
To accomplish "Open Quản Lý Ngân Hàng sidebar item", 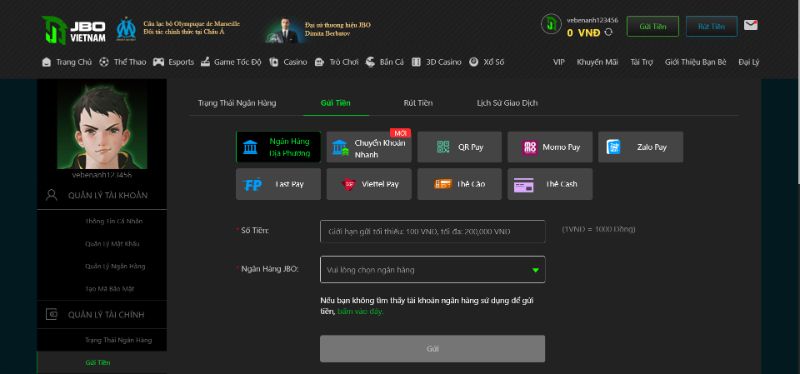I will click(115, 266).
